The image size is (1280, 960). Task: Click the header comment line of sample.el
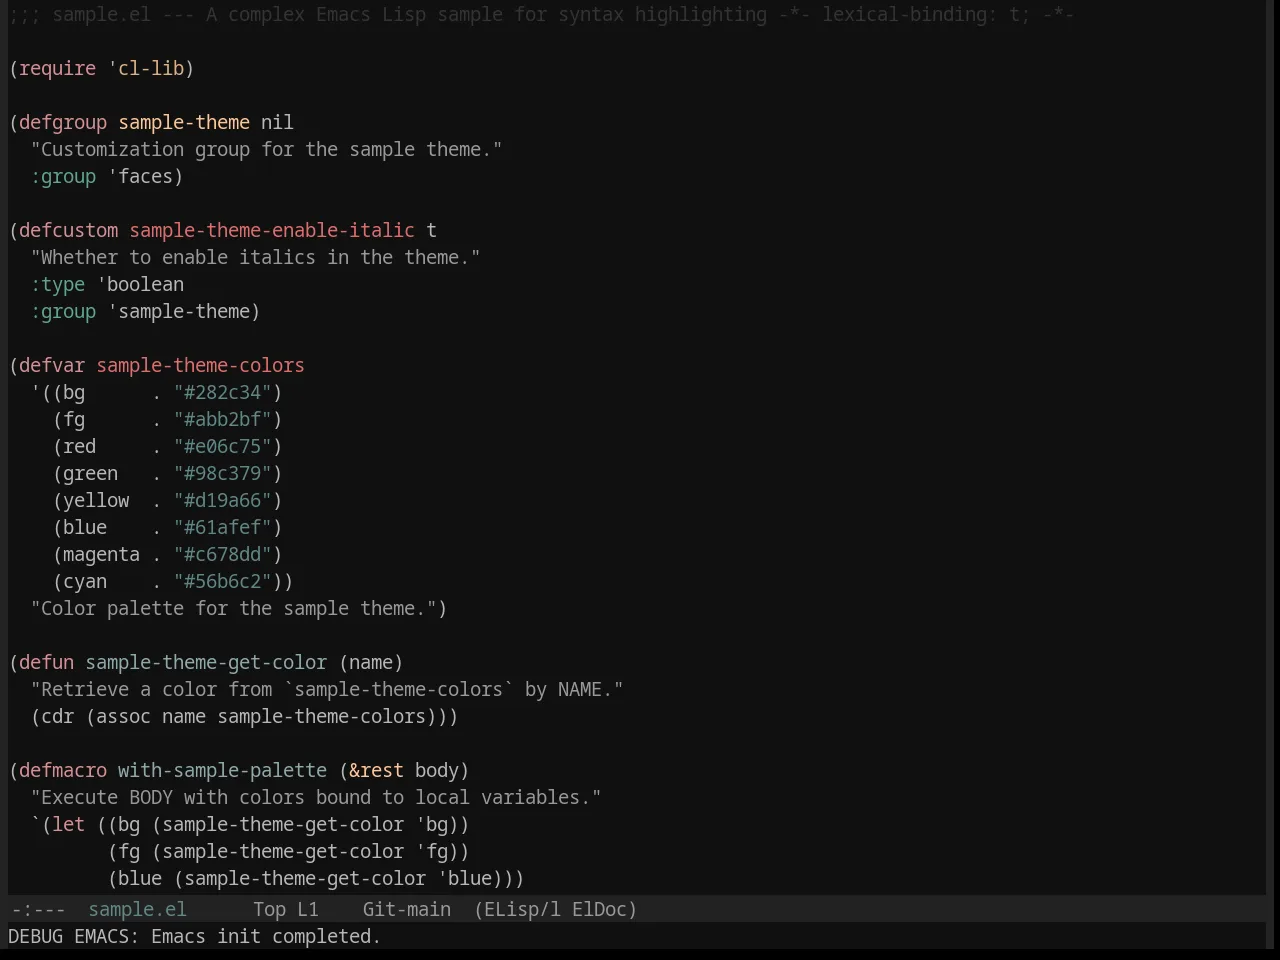541,14
